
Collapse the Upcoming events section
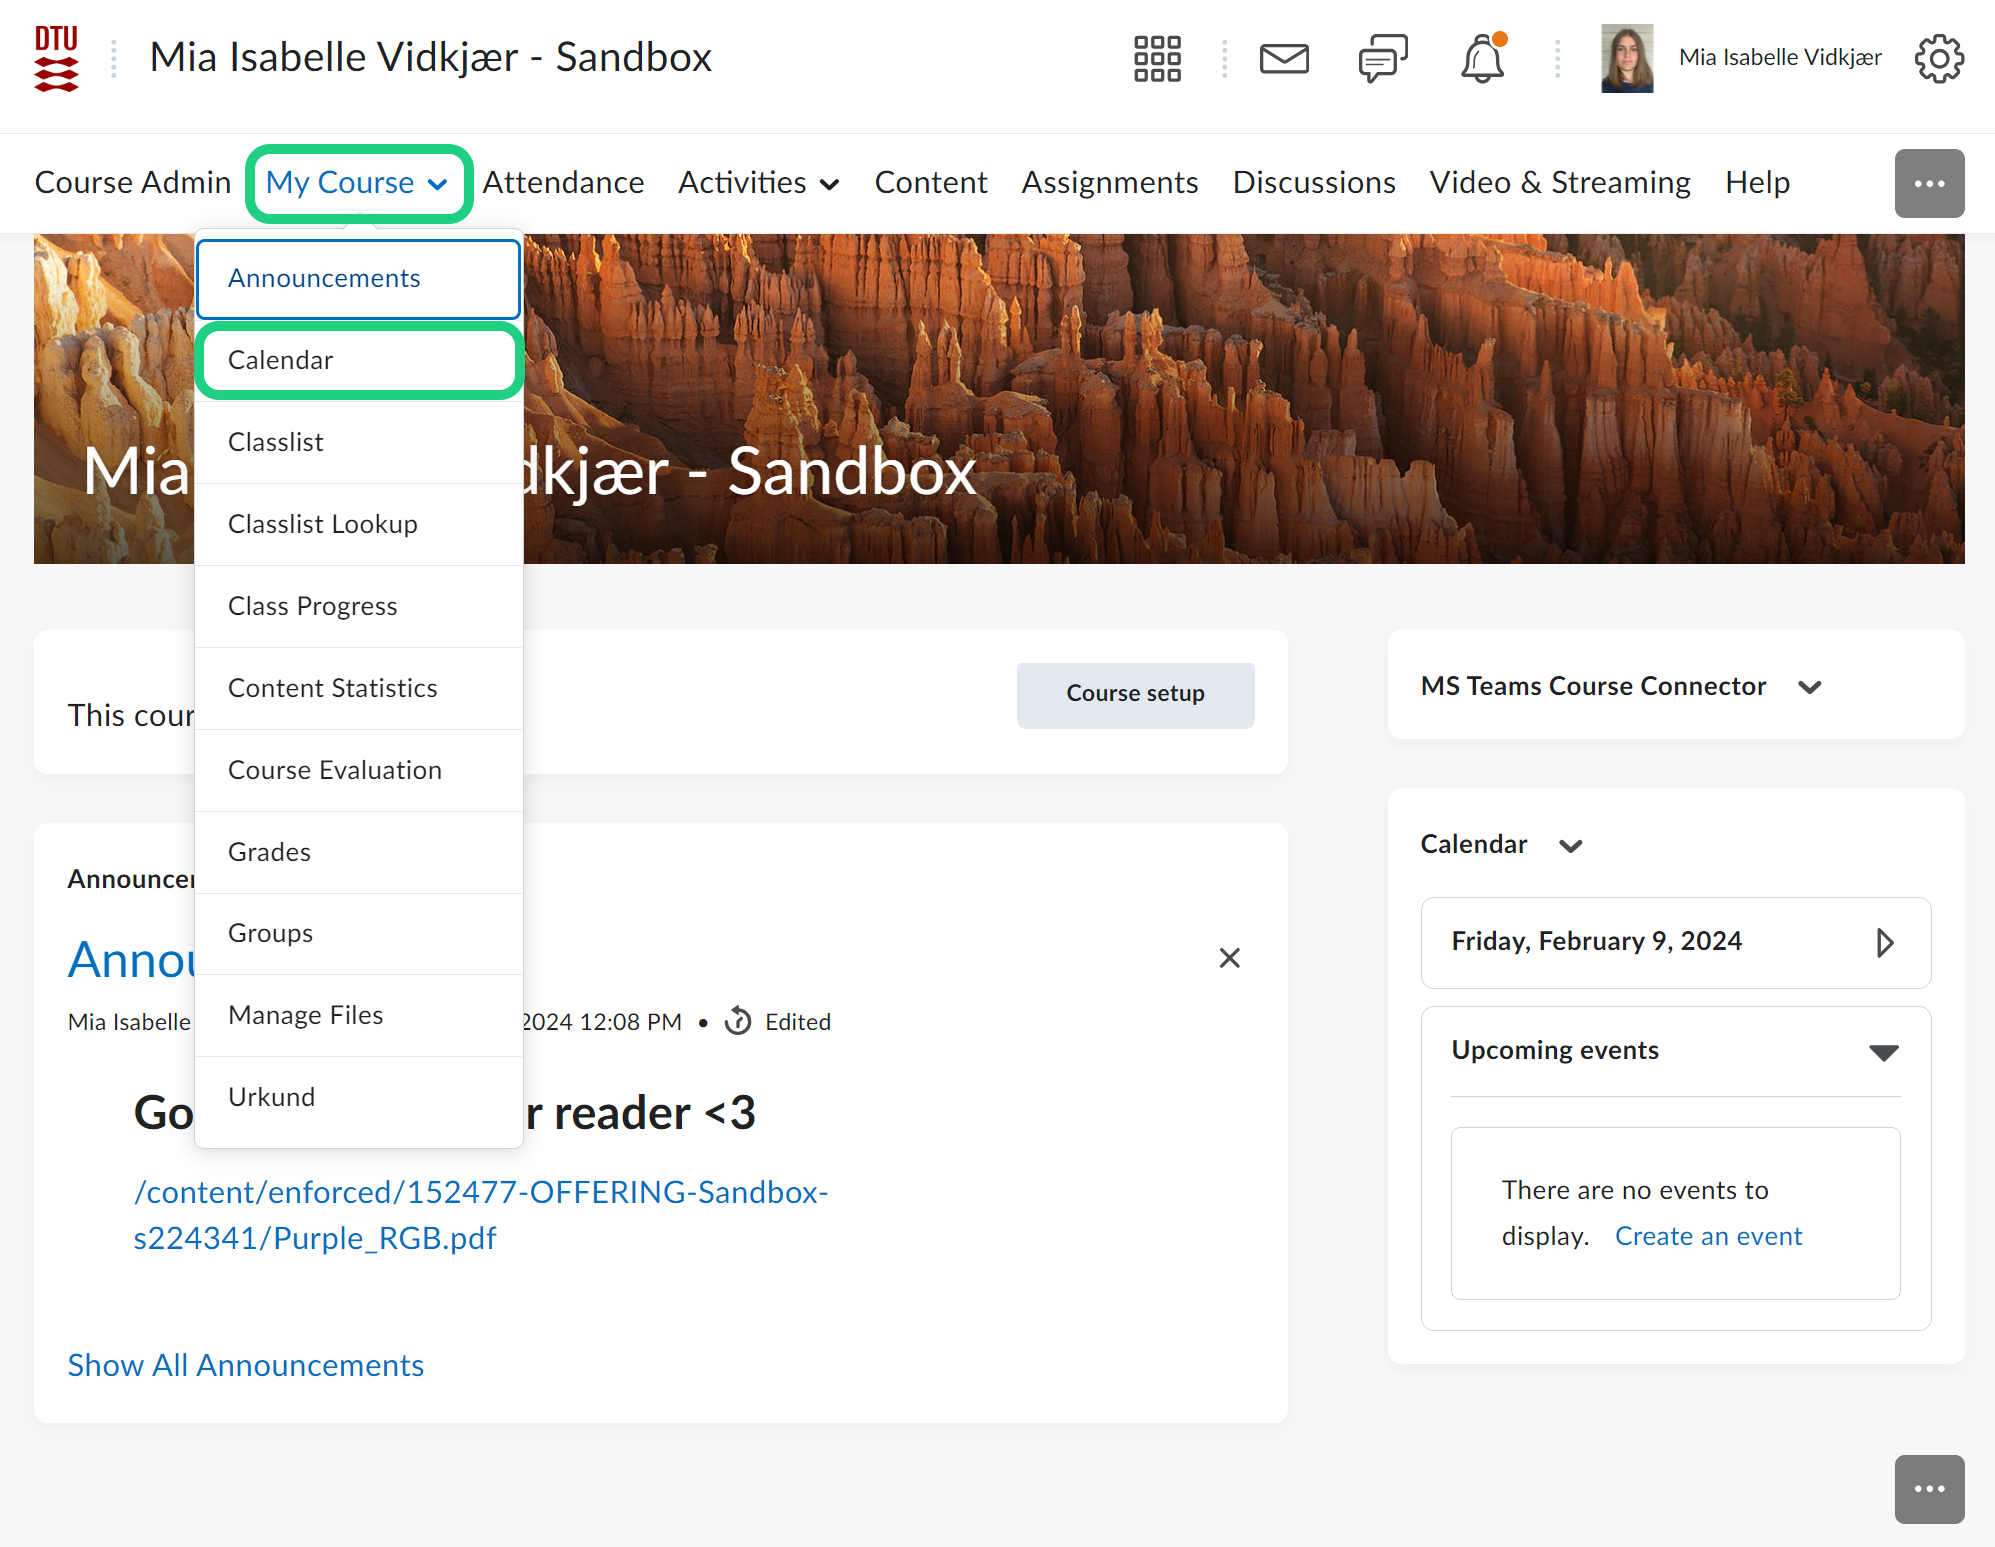coord(1883,1052)
